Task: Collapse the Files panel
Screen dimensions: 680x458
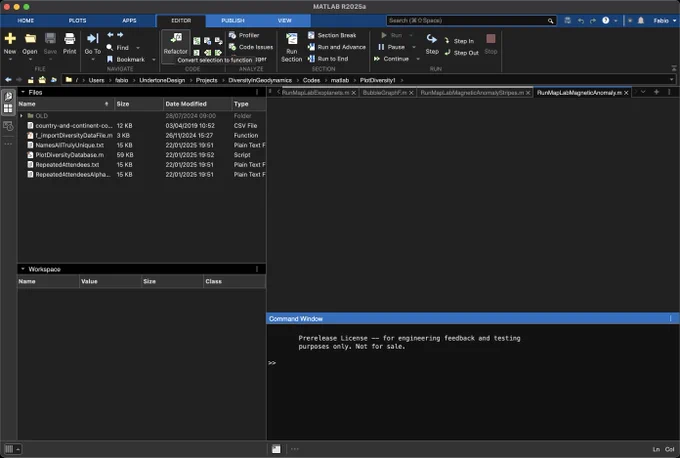Action: pyautogui.click(x=23, y=92)
